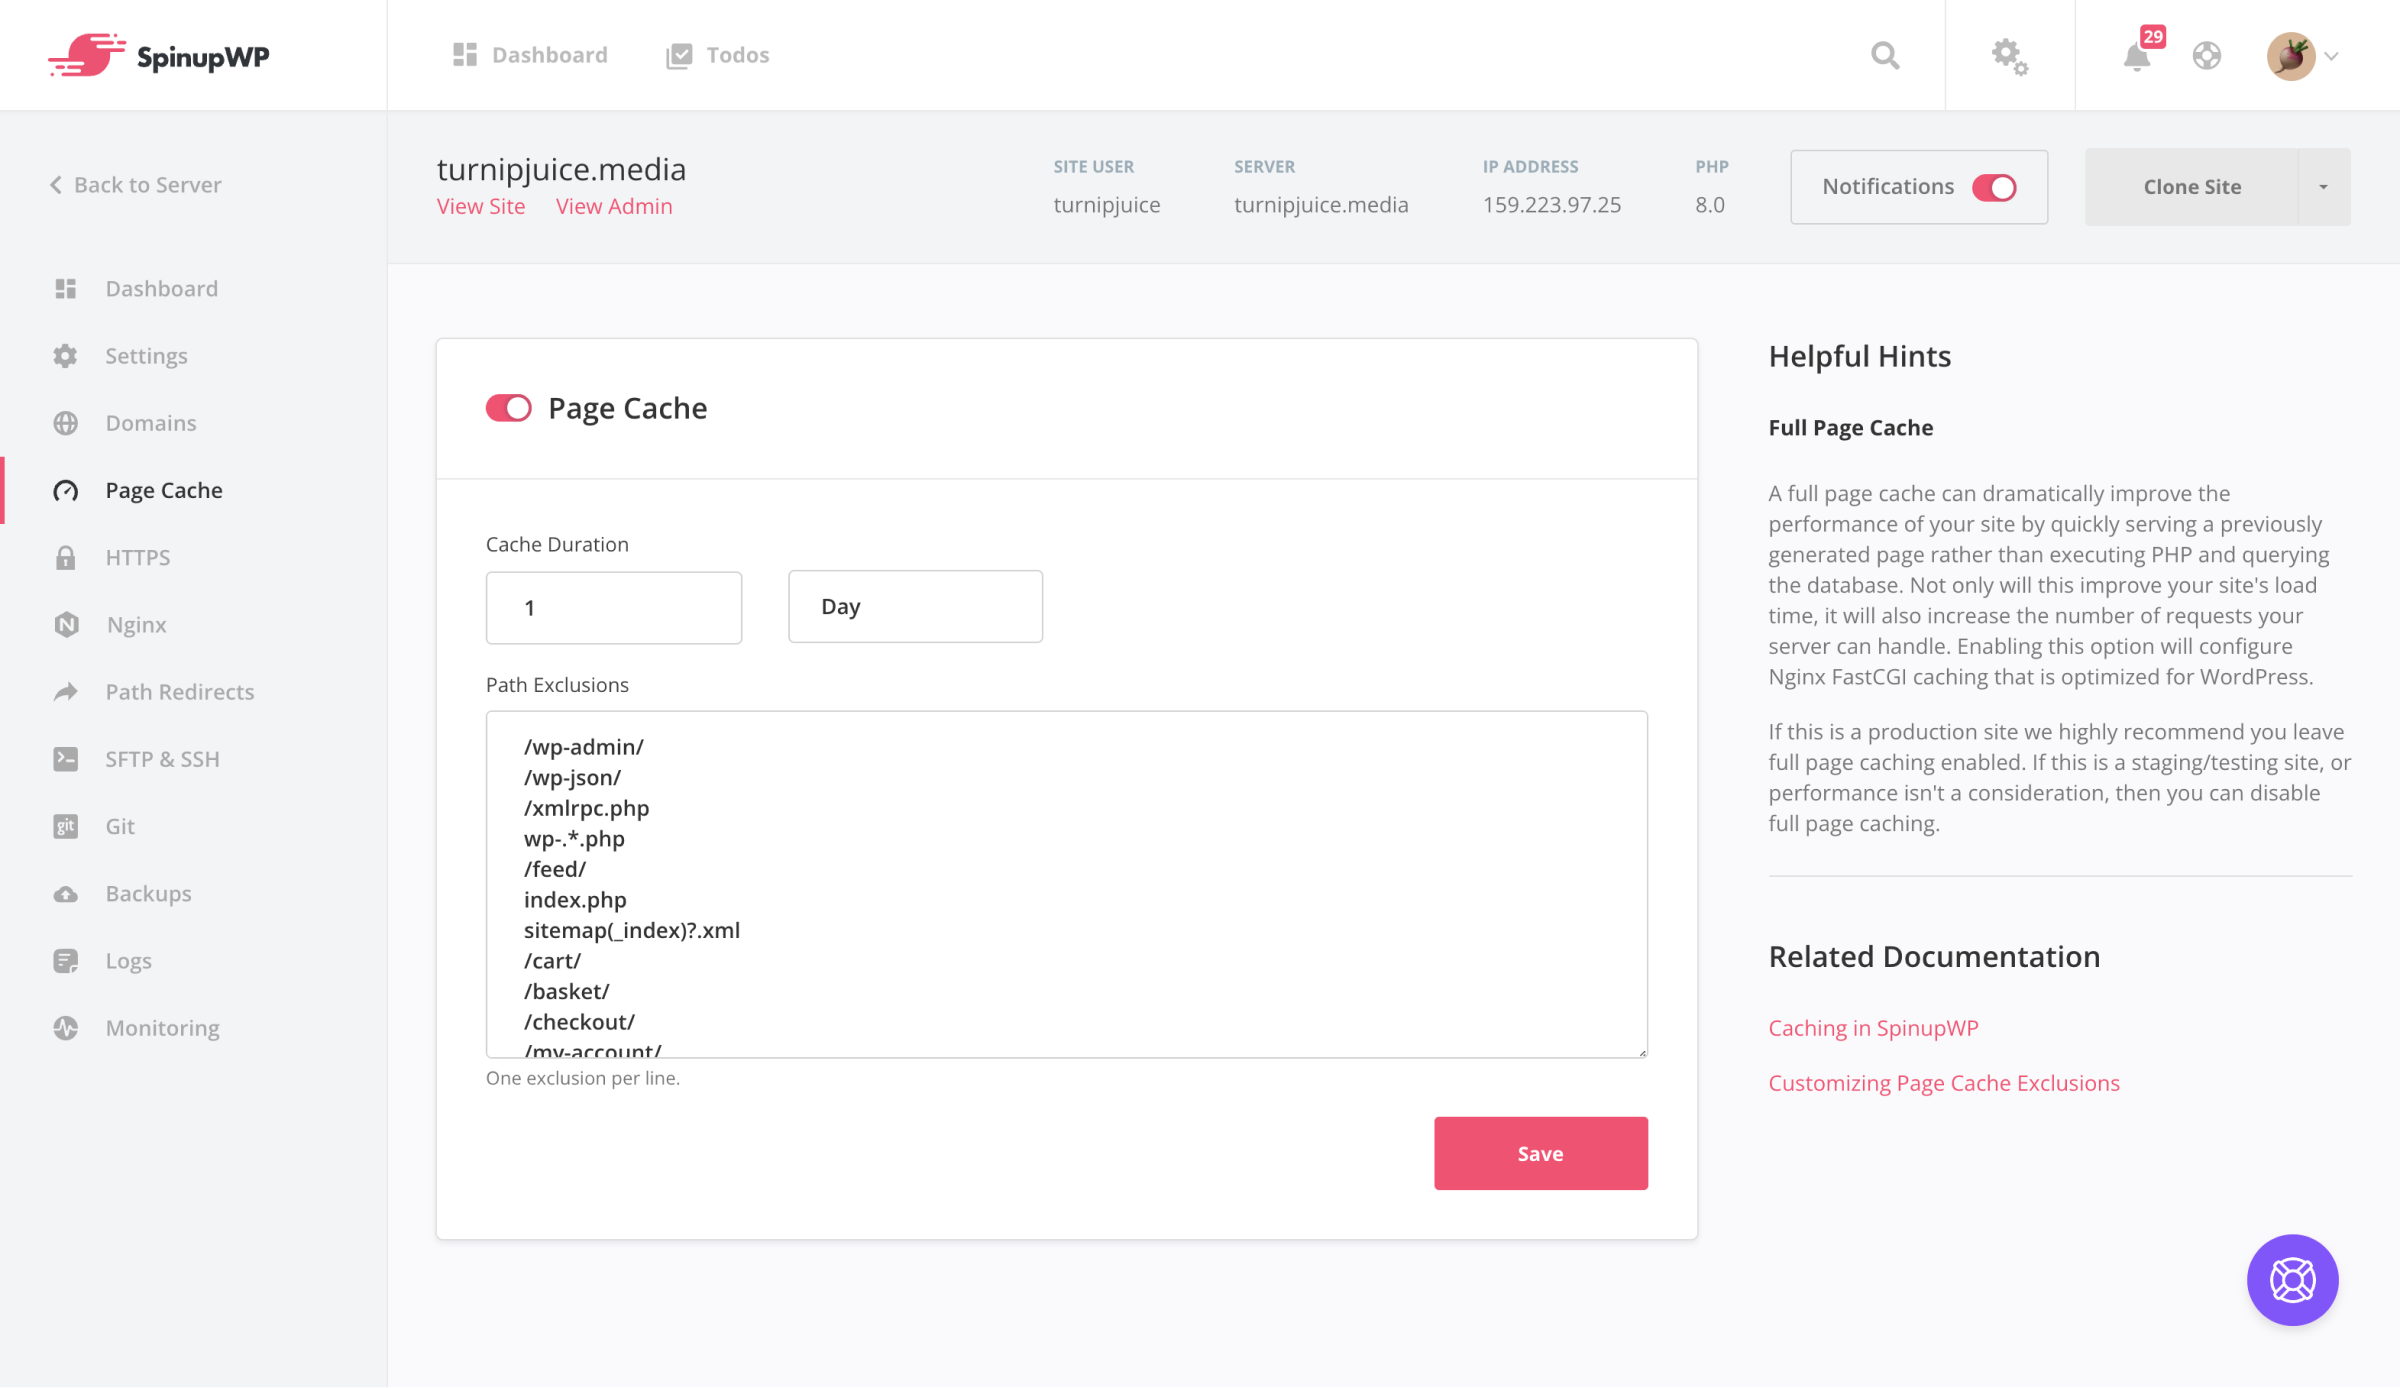Open the View Admin link

pos(614,206)
